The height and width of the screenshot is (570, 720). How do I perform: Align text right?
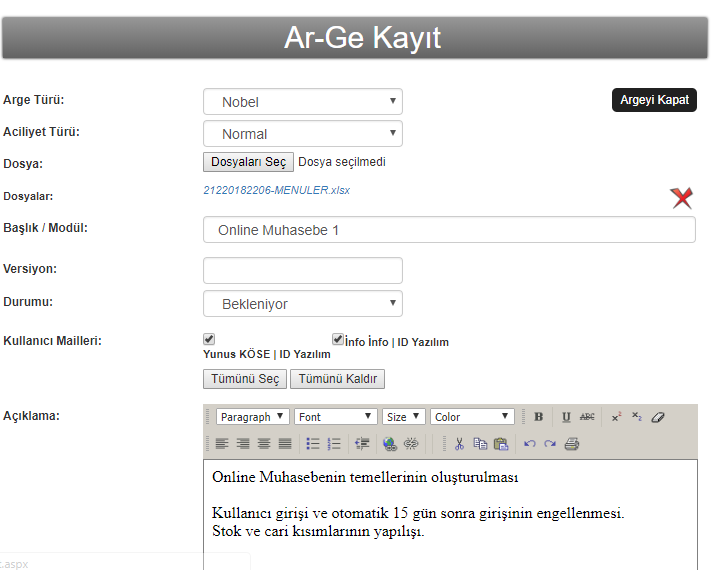[243, 444]
